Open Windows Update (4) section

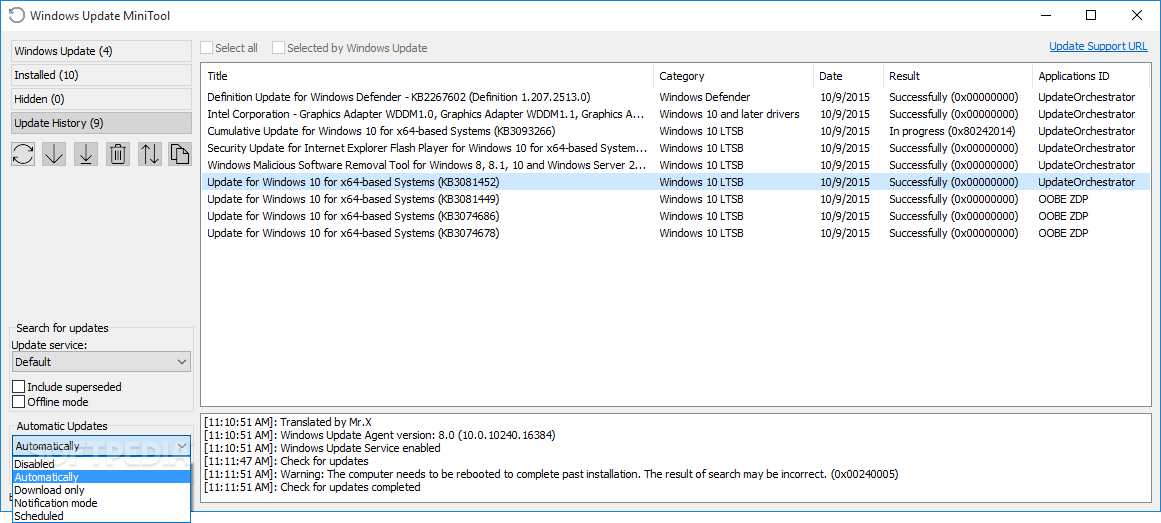101,51
